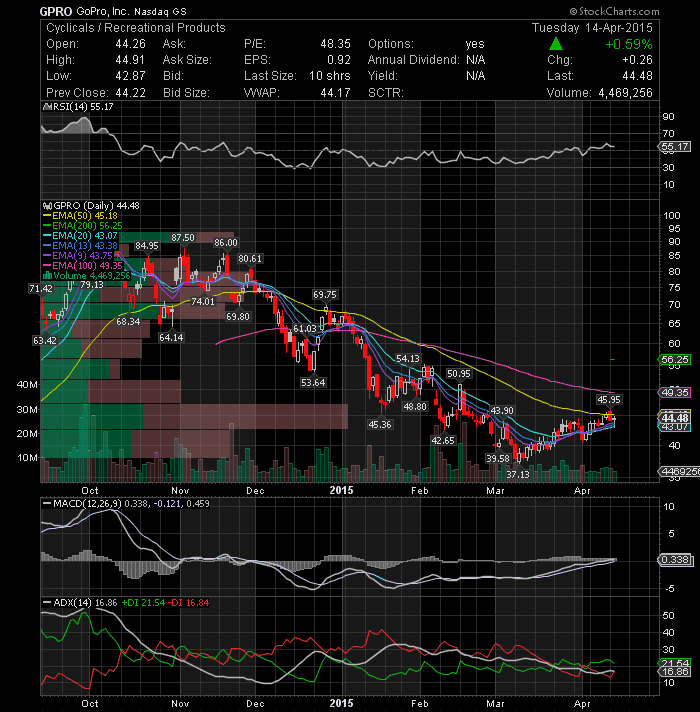Click the MACD(12,26,9) indicator label
The width and height of the screenshot is (700, 712).
click(87, 504)
